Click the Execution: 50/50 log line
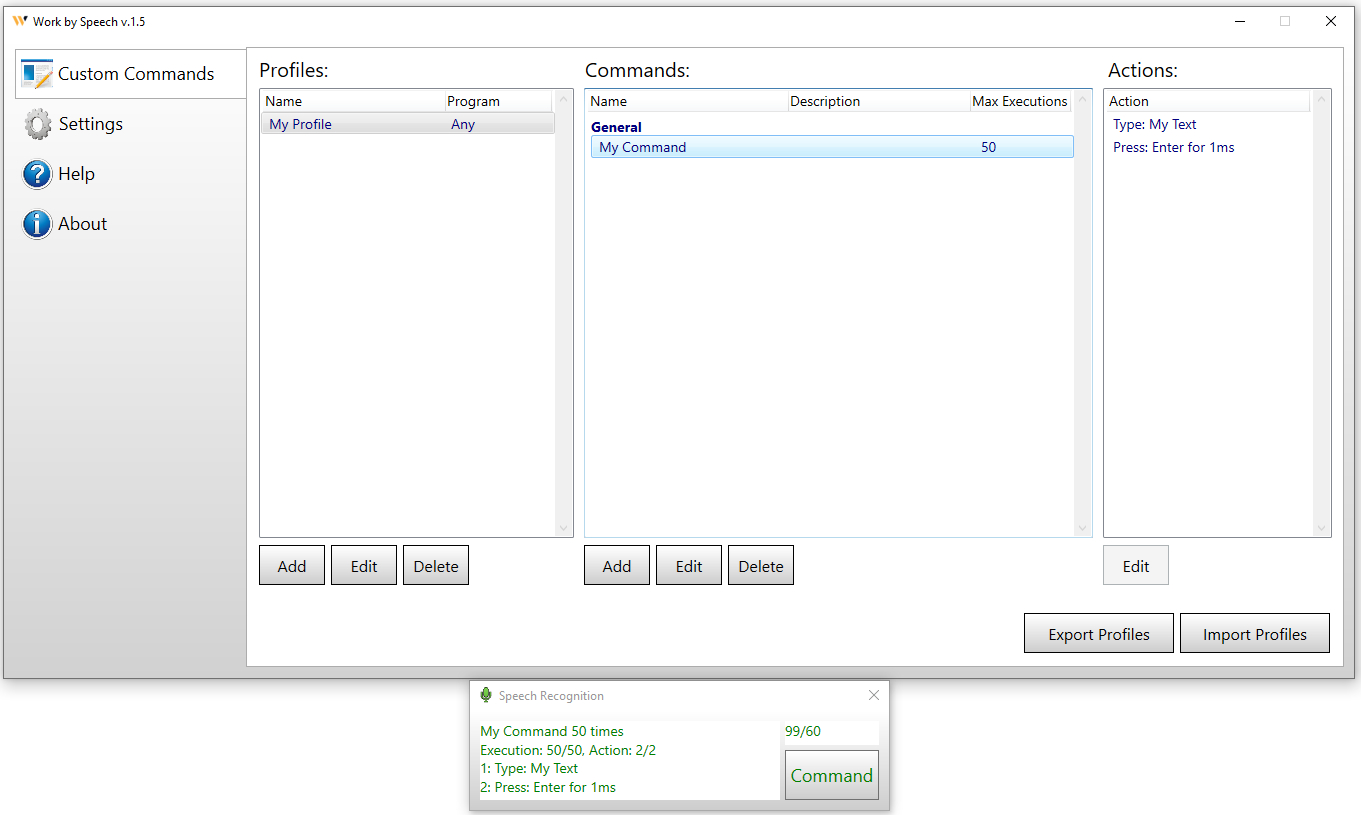The height and width of the screenshot is (815, 1361). [568, 750]
